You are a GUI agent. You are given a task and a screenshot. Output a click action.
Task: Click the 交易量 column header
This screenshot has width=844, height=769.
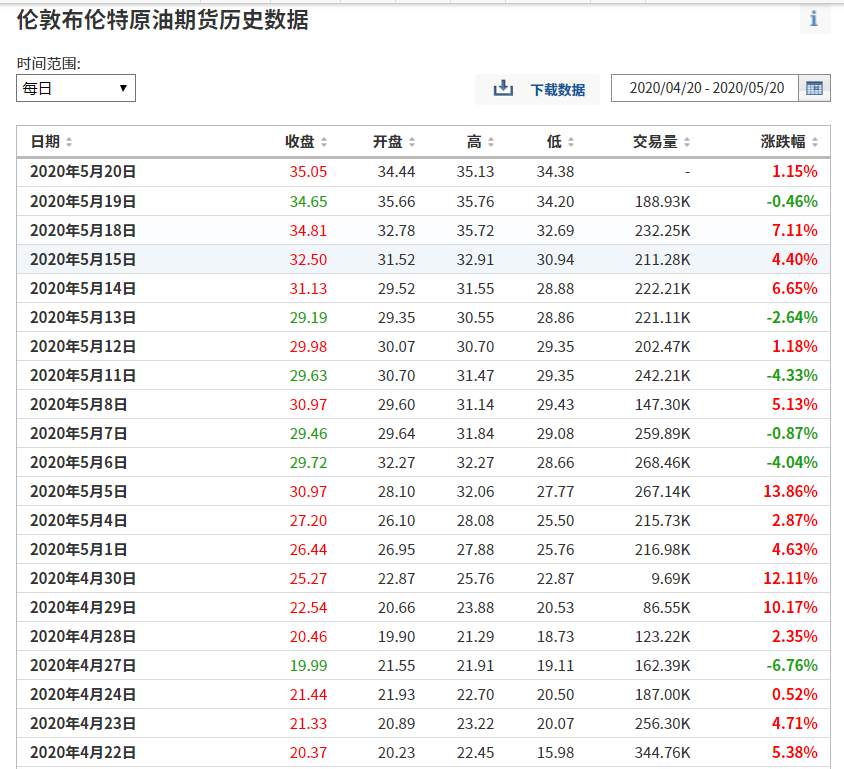pyautogui.click(x=655, y=142)
